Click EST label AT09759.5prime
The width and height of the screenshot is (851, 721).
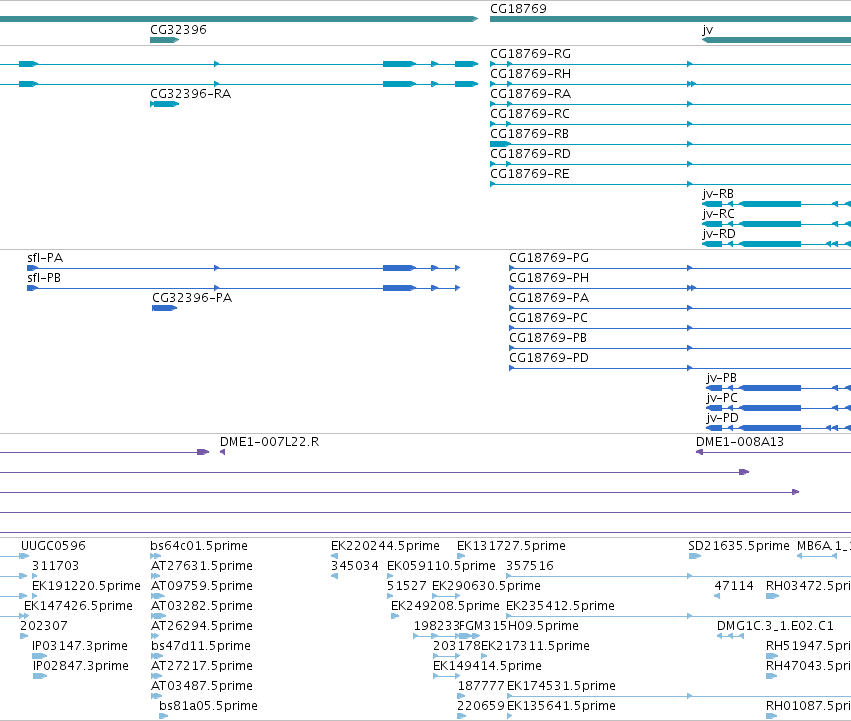(202, 586)
